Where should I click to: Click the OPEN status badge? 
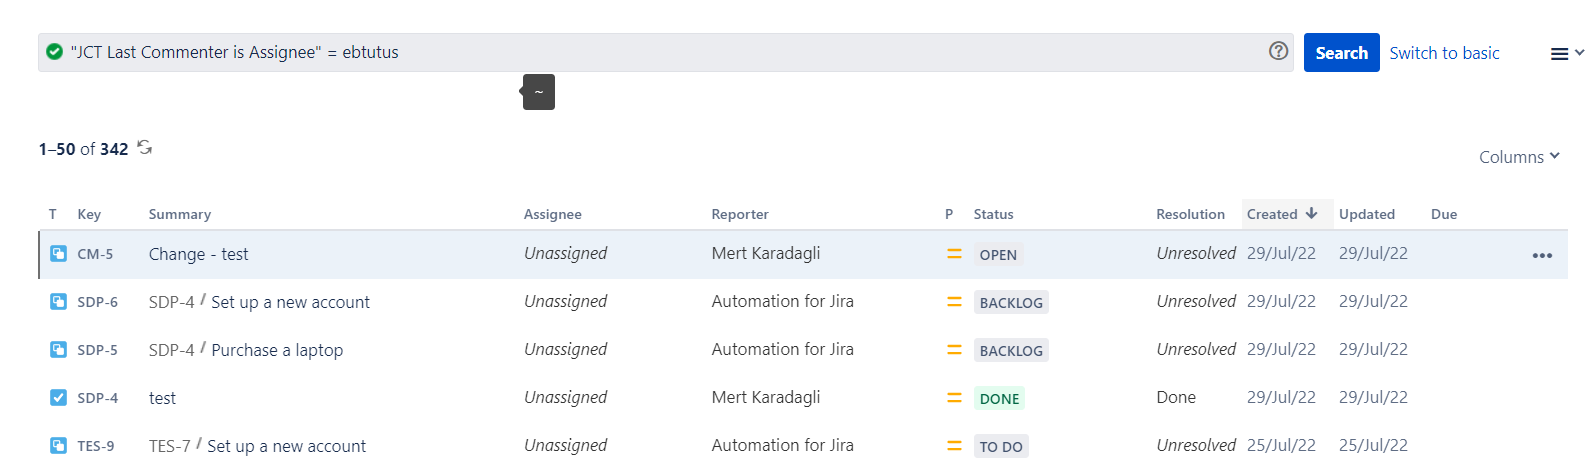point(998,255)
